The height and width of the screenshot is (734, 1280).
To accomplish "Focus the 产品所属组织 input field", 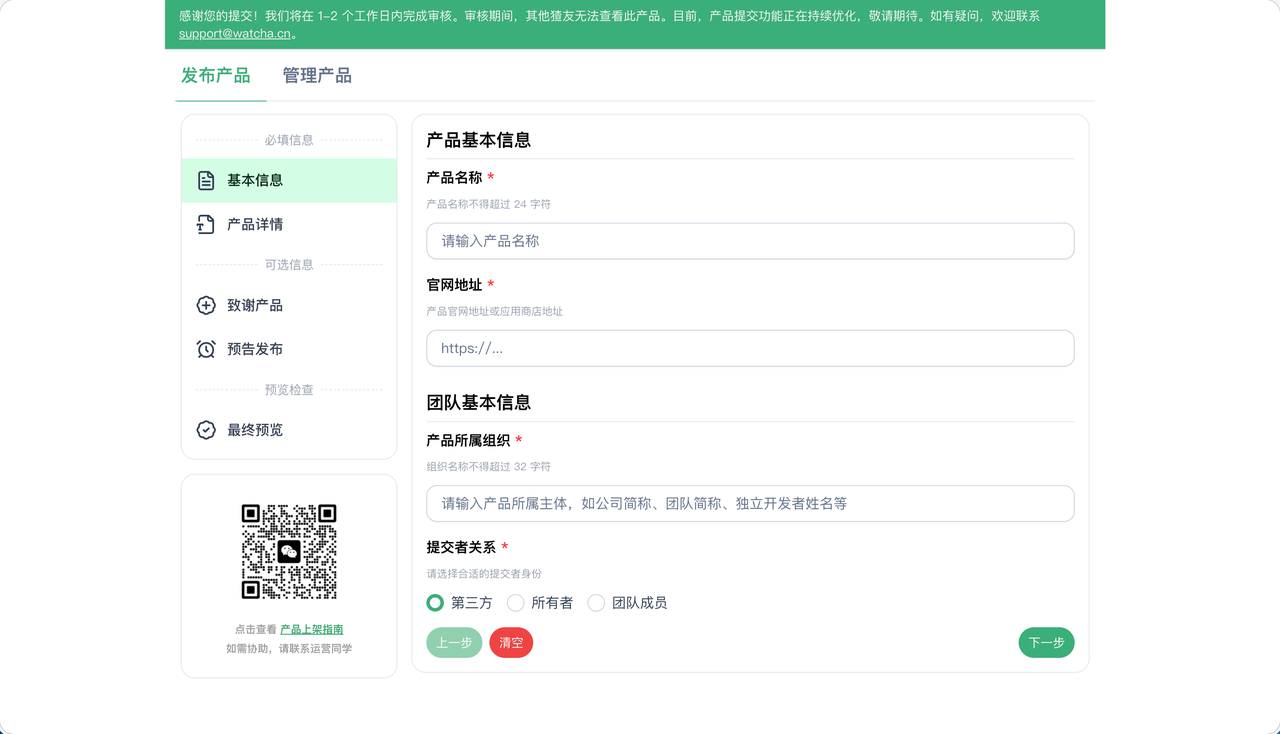I will pyautogui.click(x=750, y=503).
